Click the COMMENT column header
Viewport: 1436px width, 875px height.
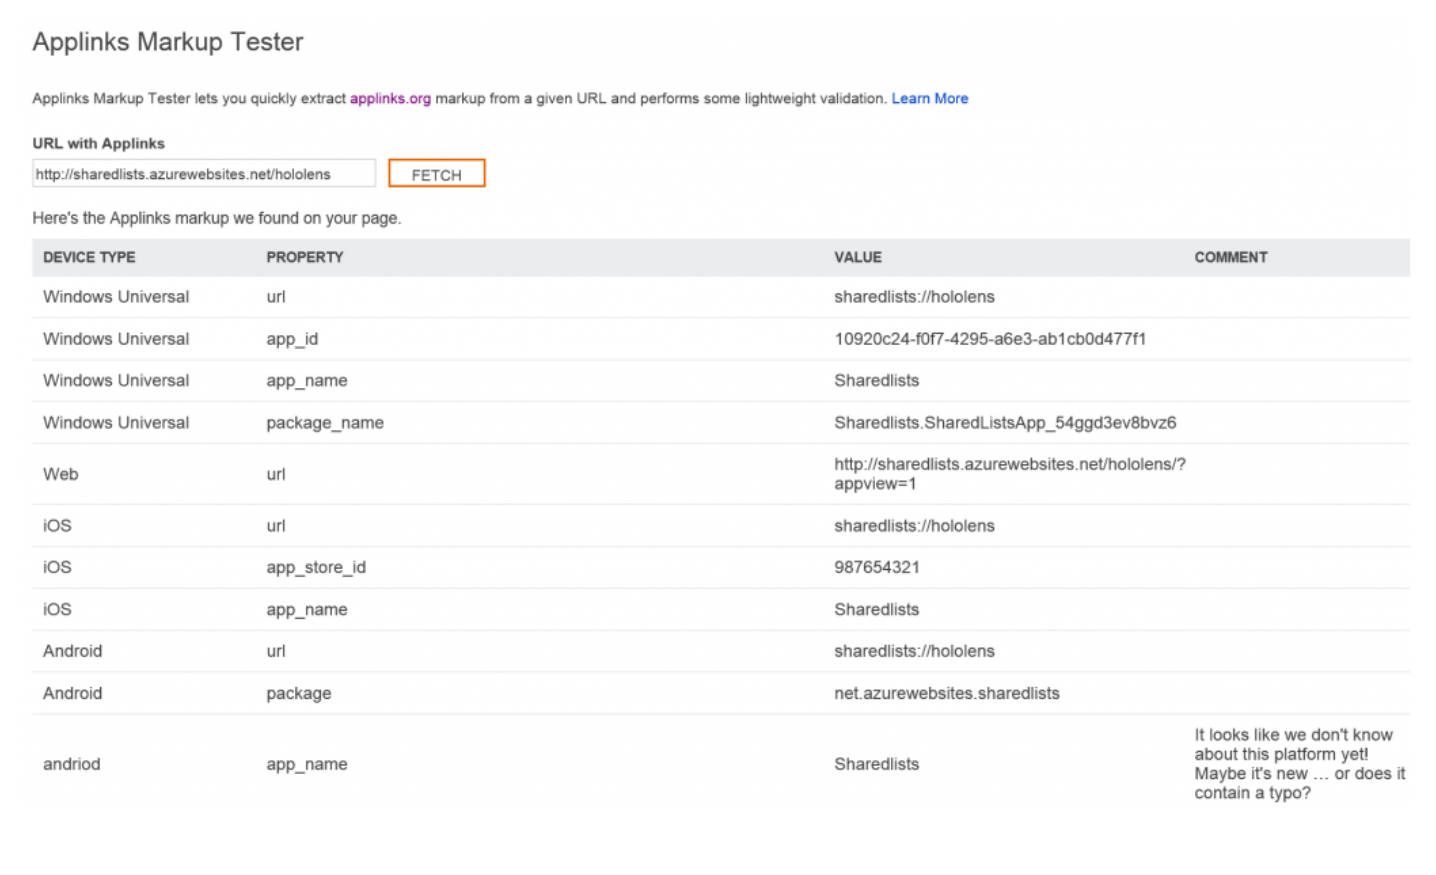1230,257
